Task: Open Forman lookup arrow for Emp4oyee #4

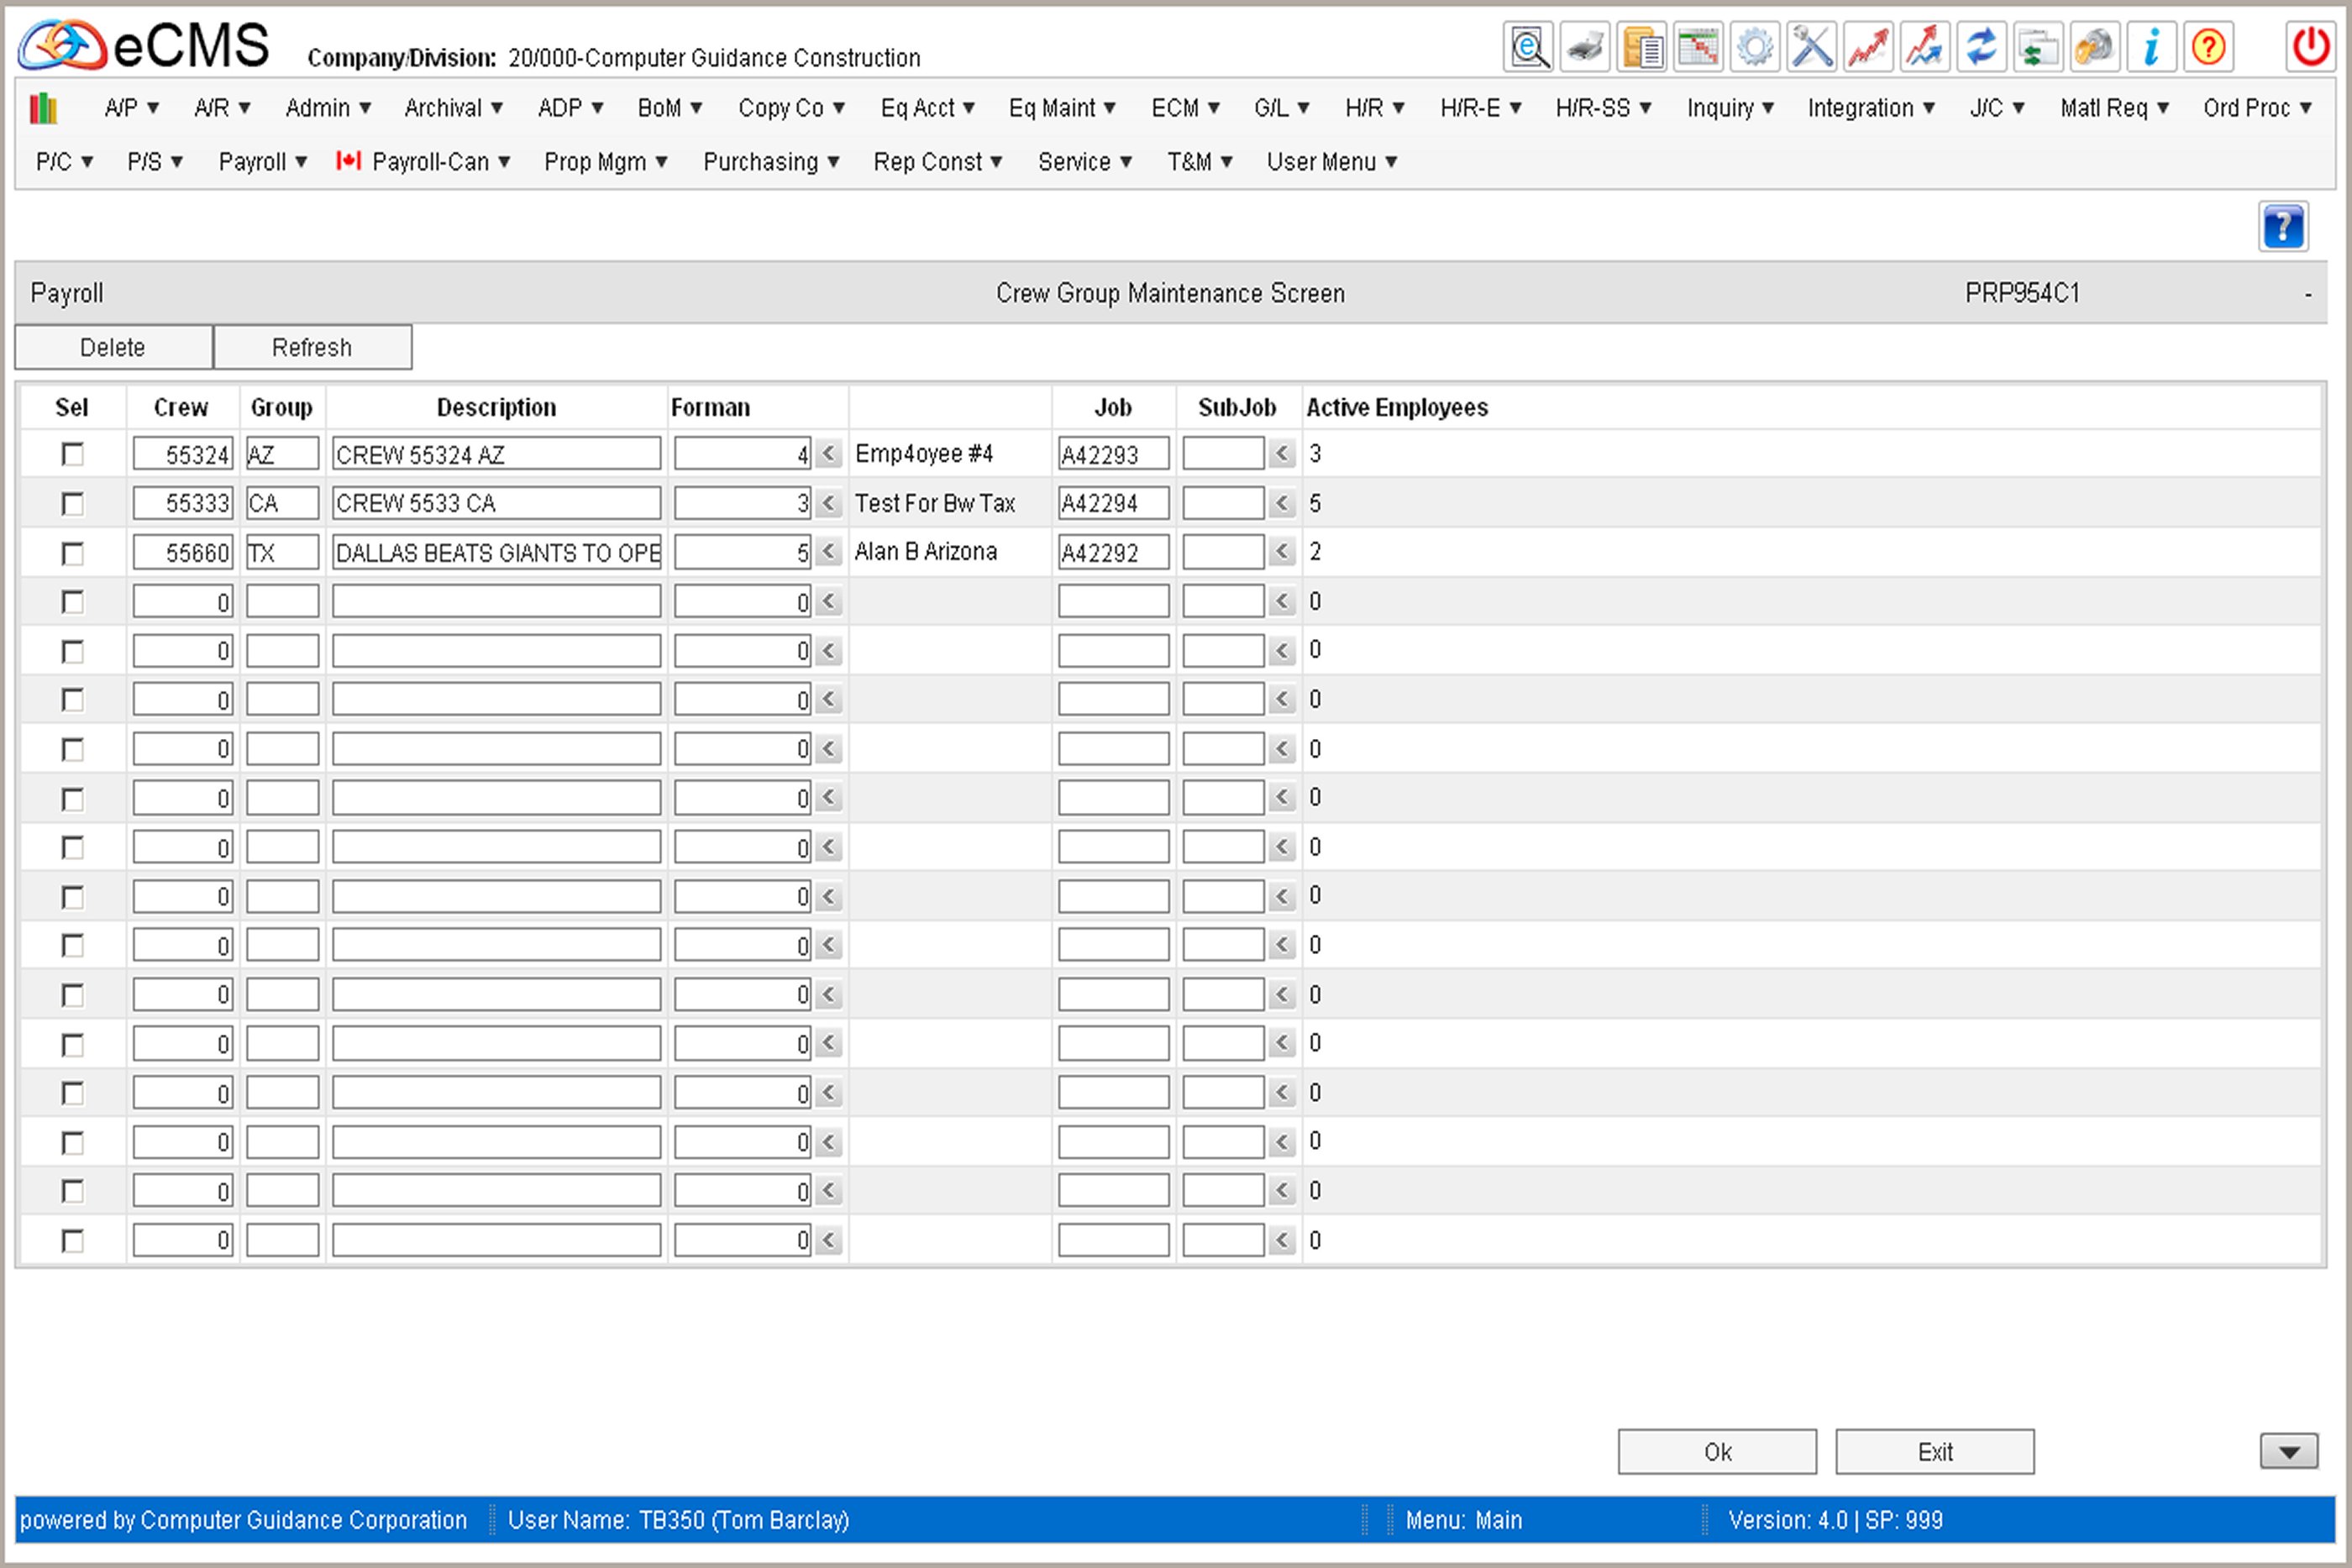Action: 828,454
